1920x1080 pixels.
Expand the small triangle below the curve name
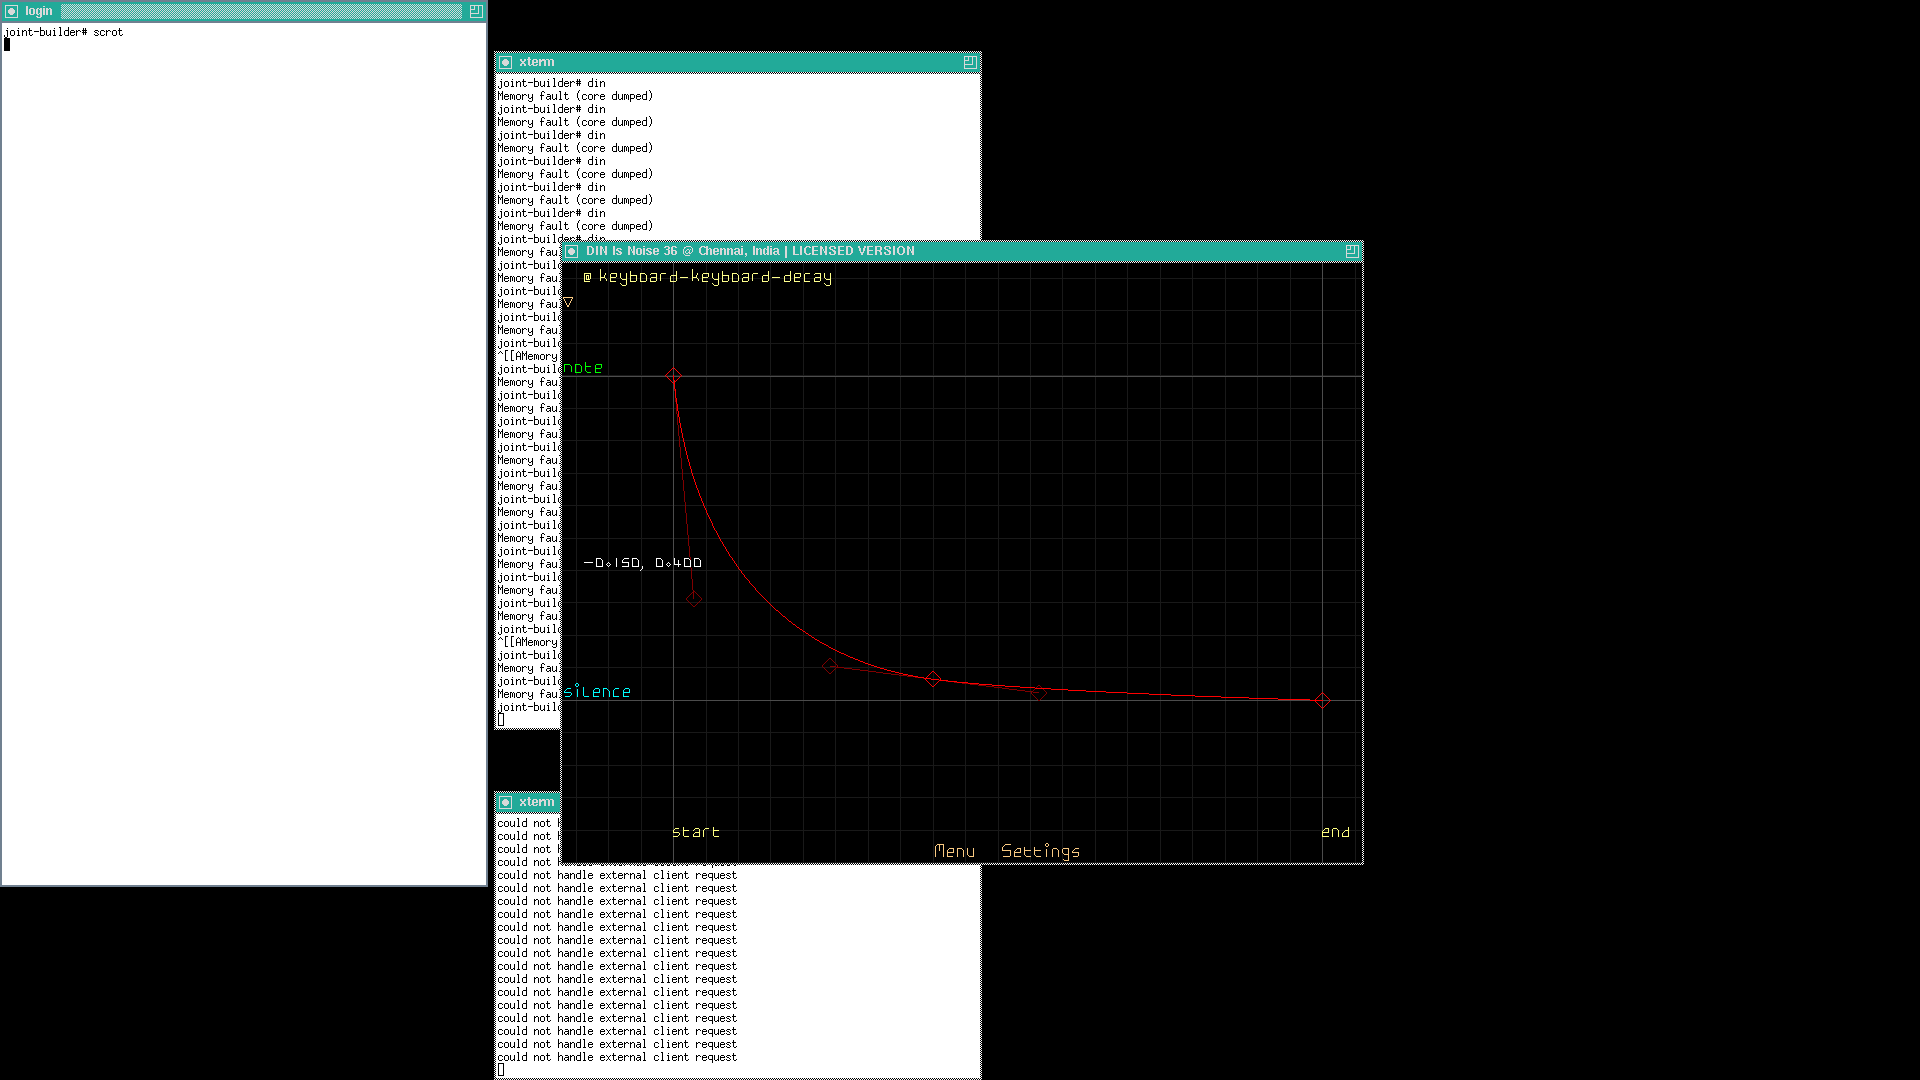point(568,302)
